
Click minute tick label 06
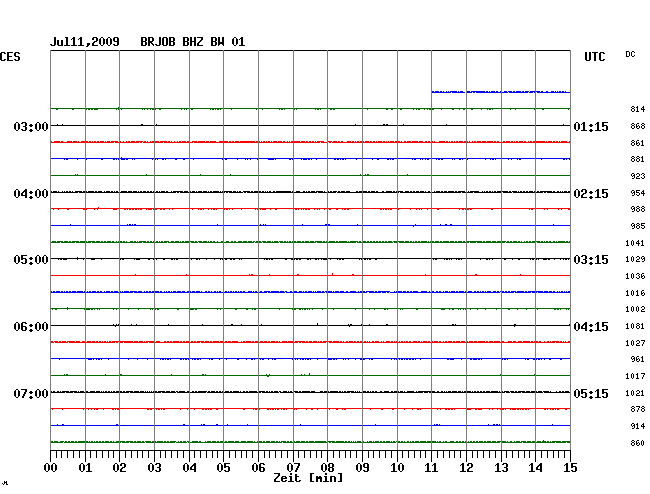tap(258, 468)
